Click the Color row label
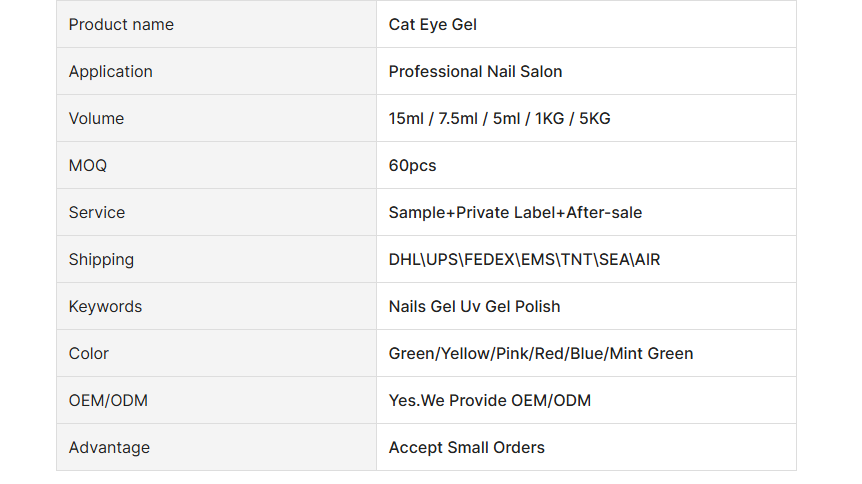Viewport: 862px width, 484px height. coord(89,354)
